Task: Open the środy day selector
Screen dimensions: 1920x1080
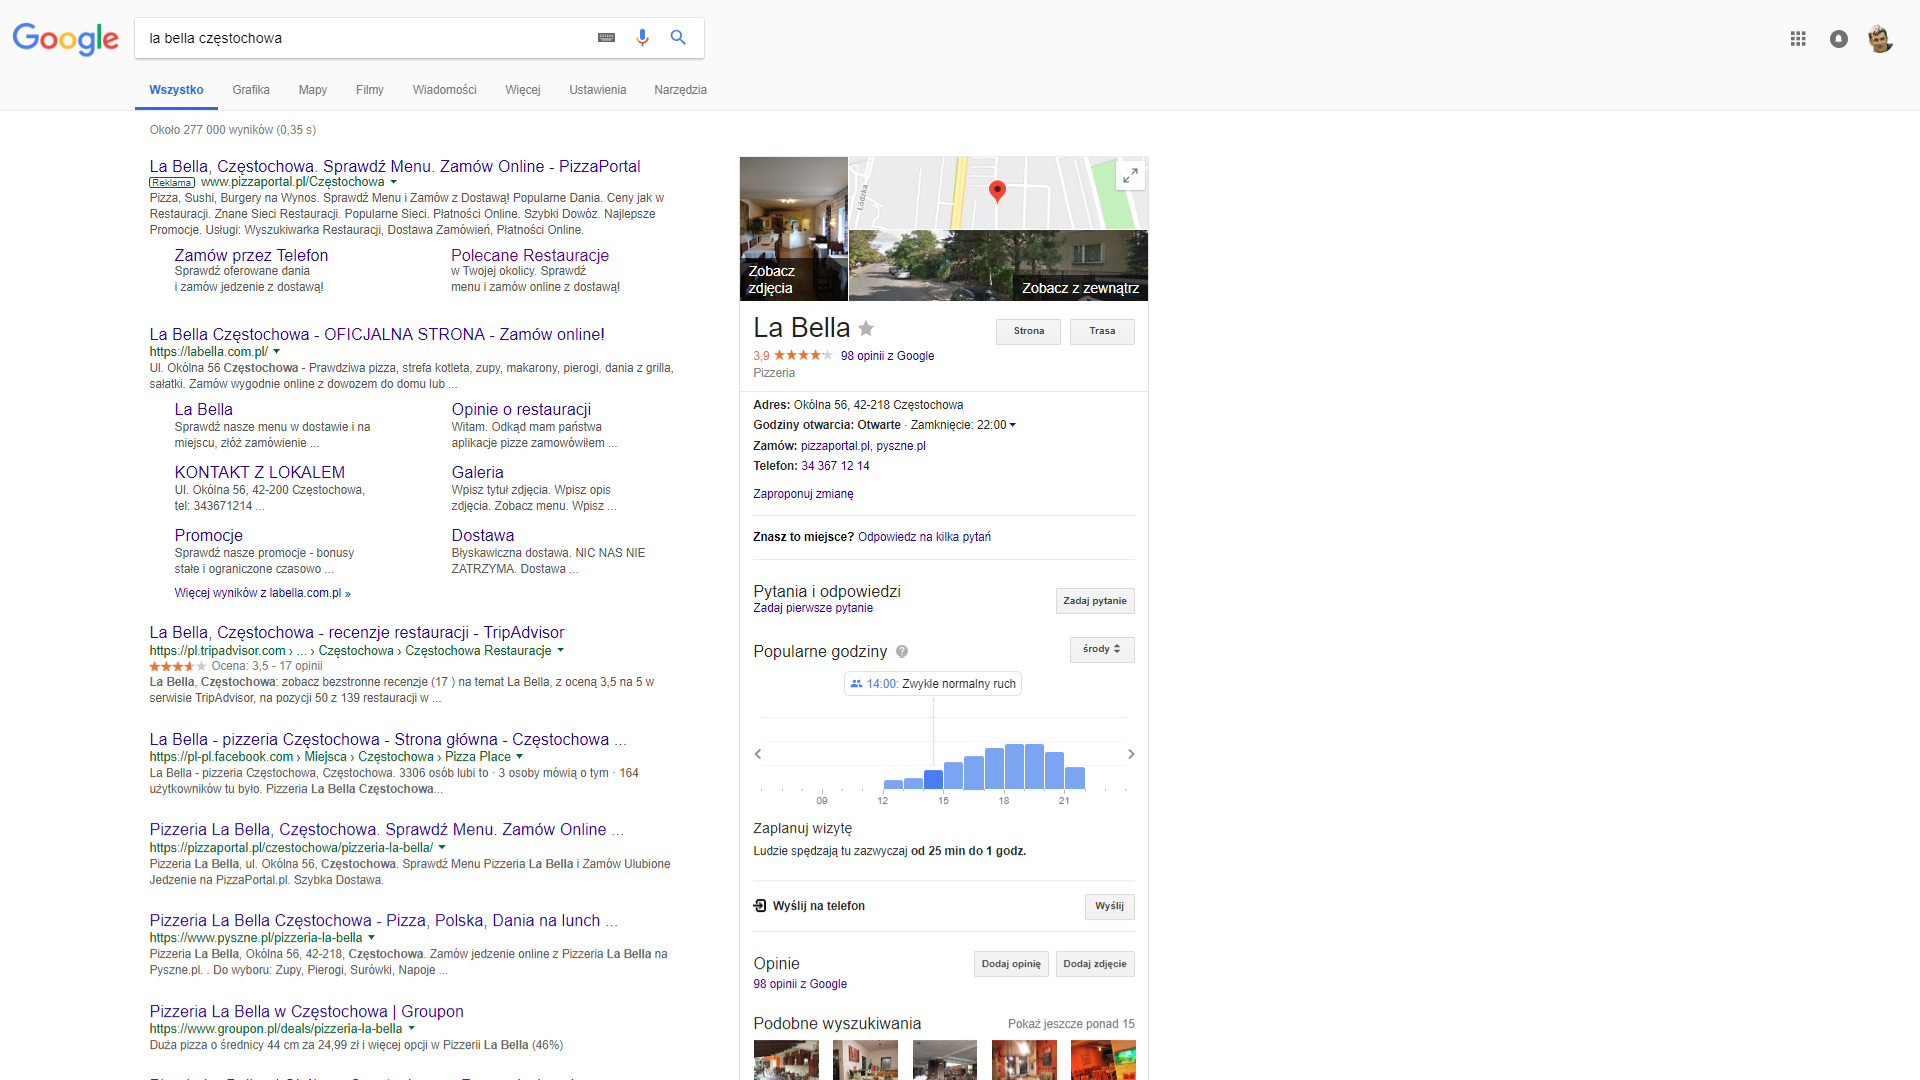Action: (x=1102, y=650)
